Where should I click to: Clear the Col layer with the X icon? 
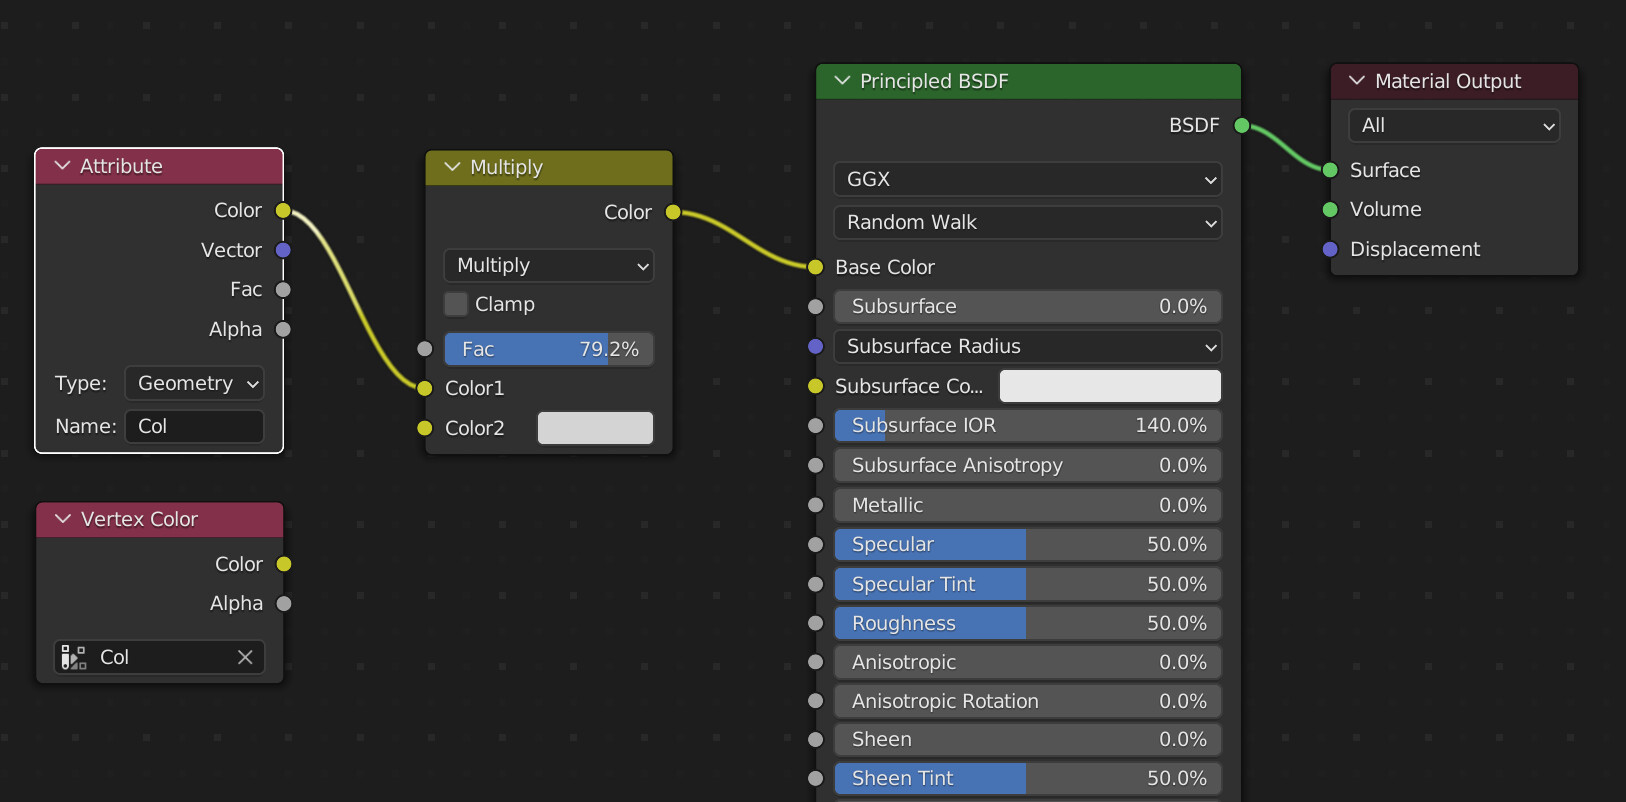(245, 657)
